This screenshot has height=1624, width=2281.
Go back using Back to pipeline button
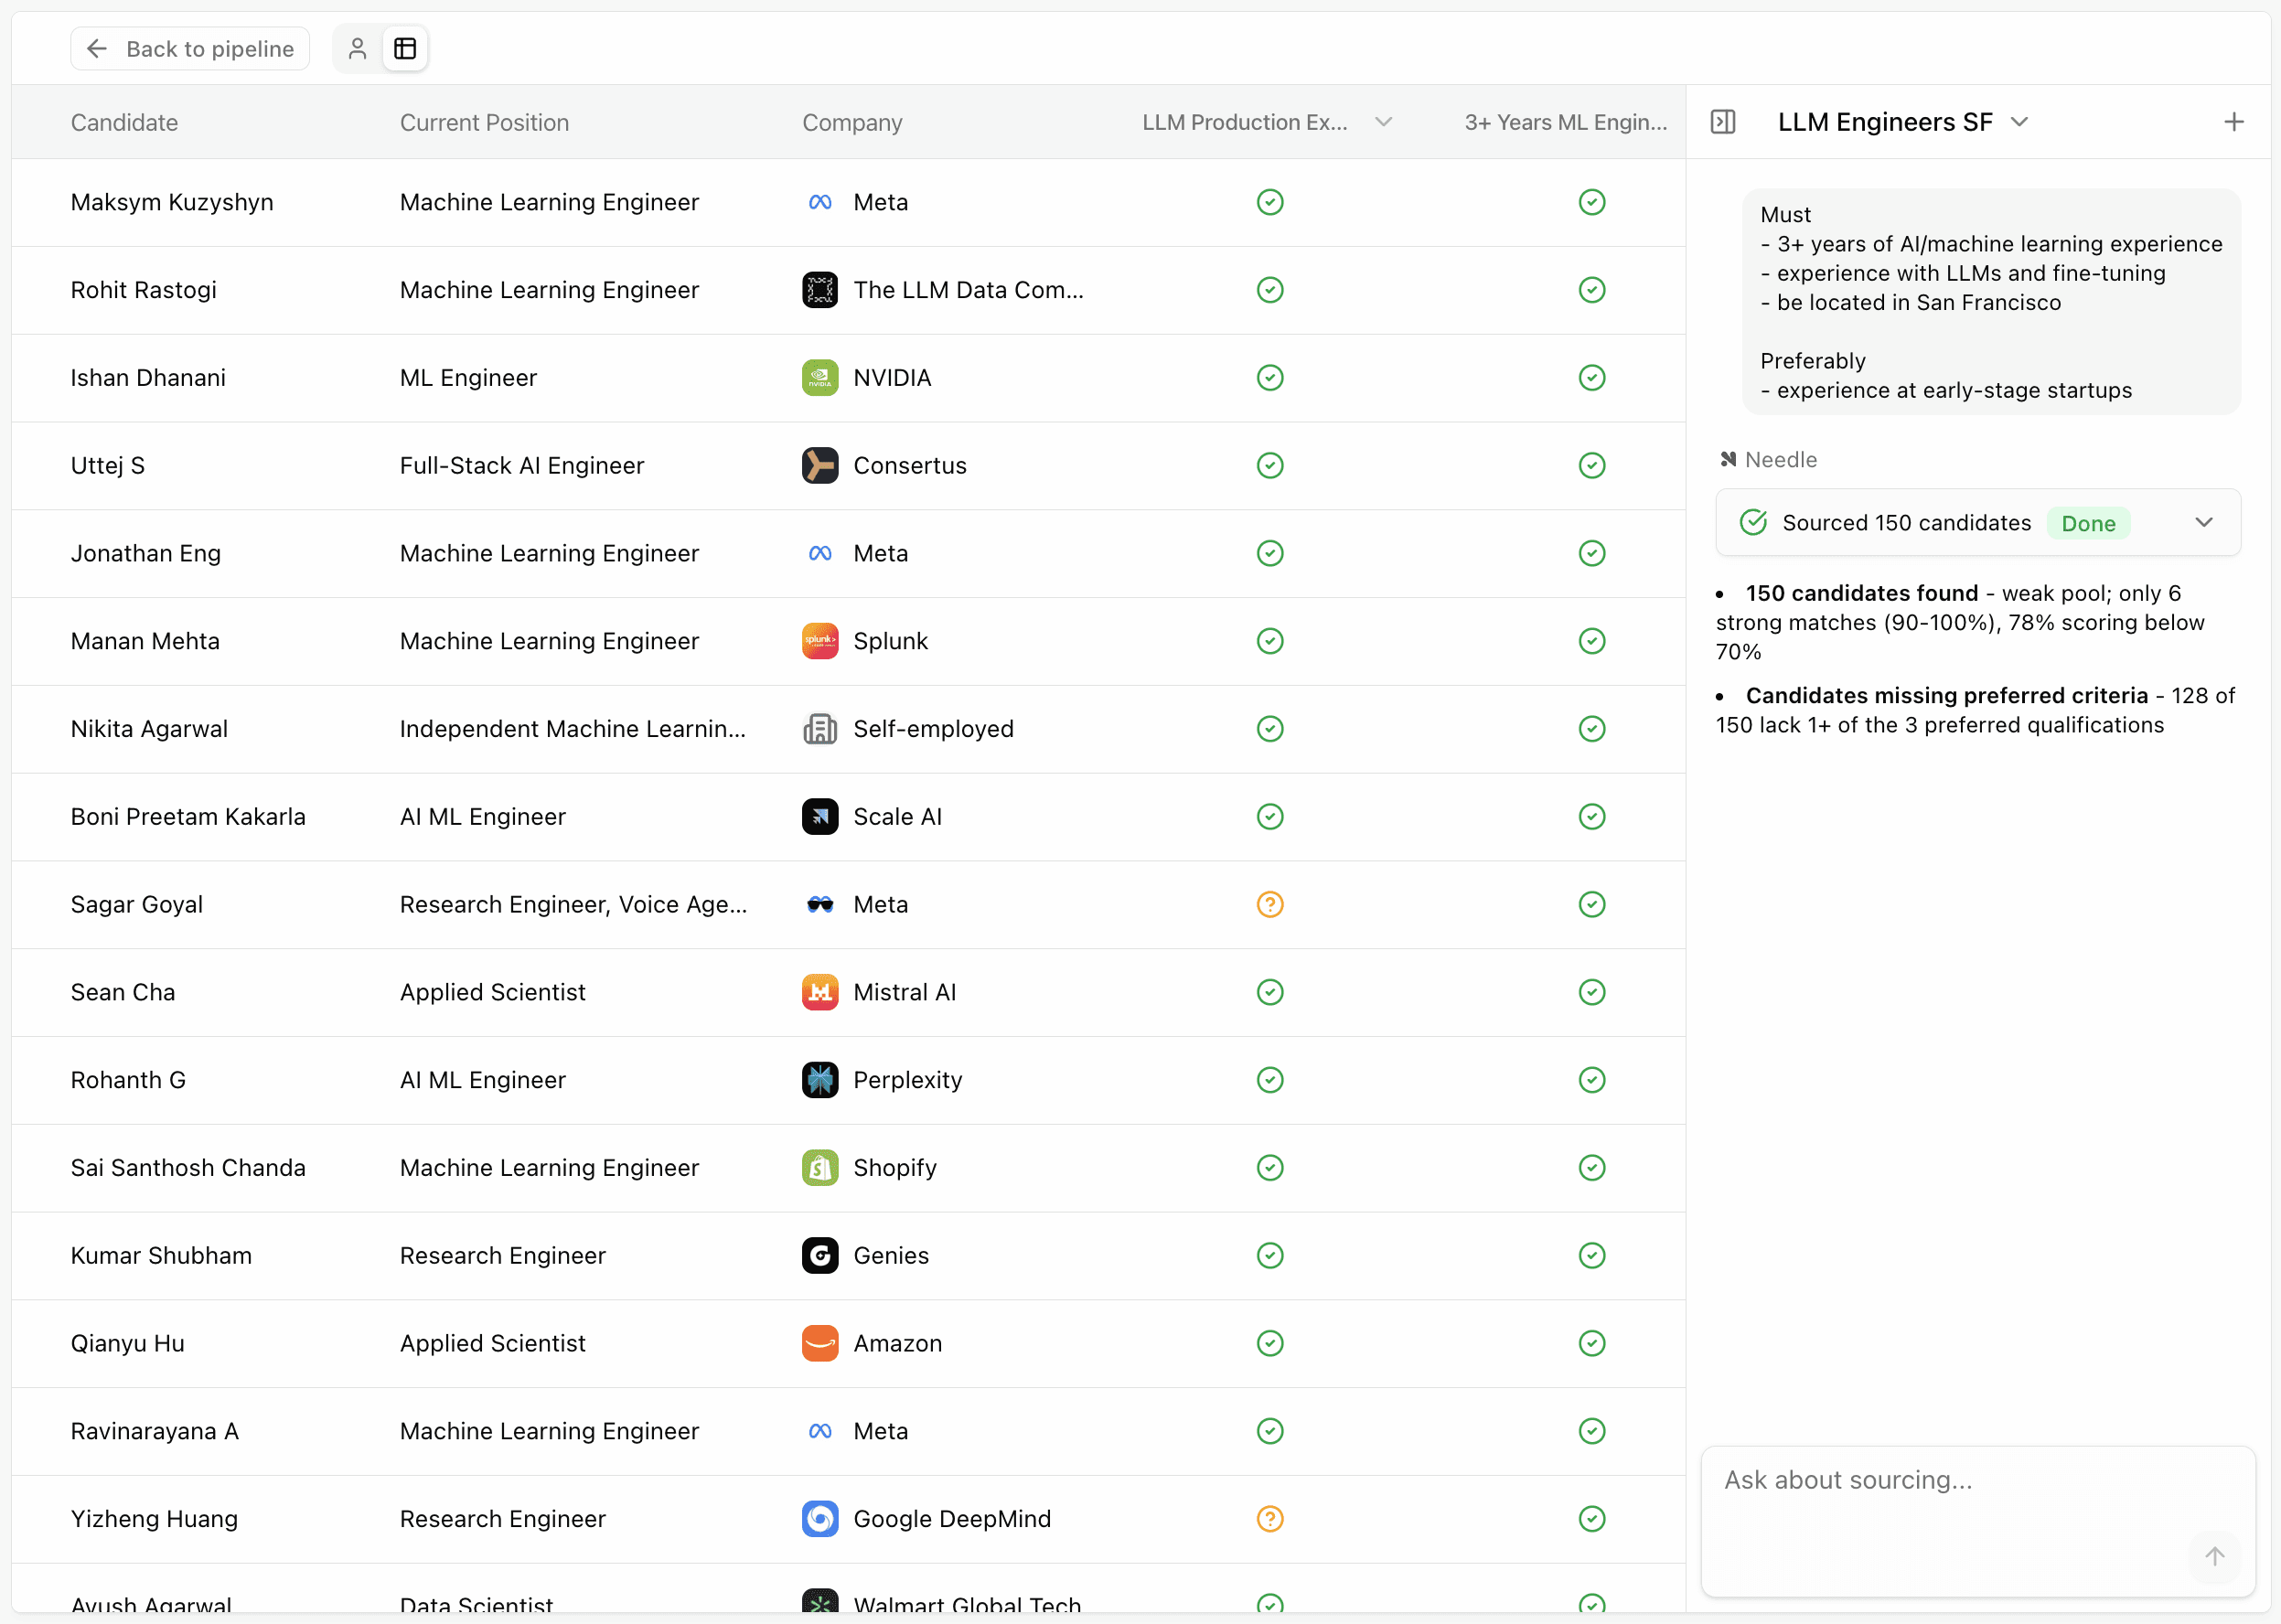(x=190, y=48)
